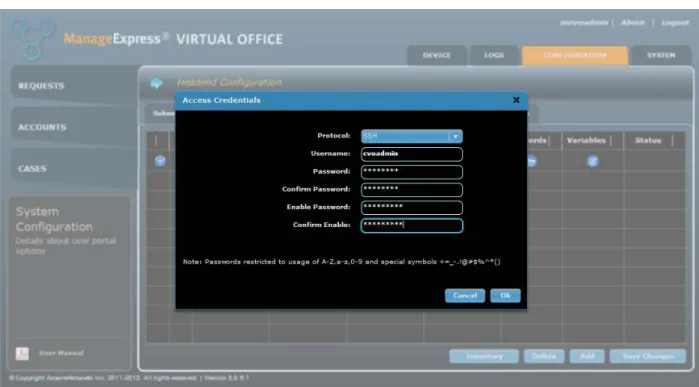Click the logged-in username link at top
Screen dimensions: 699x387
click(x=584, y=22)
